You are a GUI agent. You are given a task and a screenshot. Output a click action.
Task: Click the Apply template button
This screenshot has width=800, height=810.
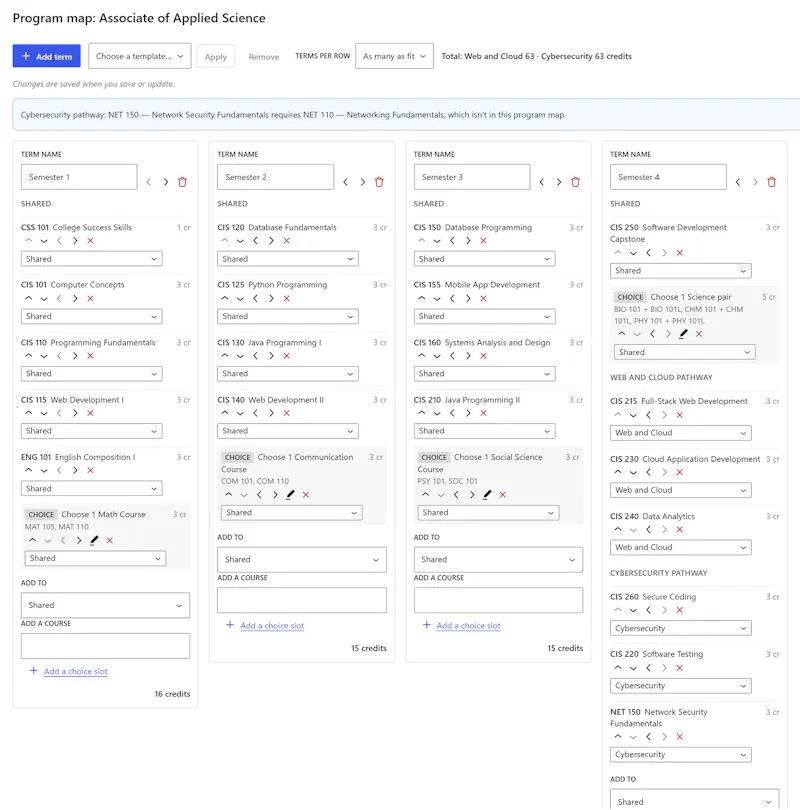coord(215,56)
